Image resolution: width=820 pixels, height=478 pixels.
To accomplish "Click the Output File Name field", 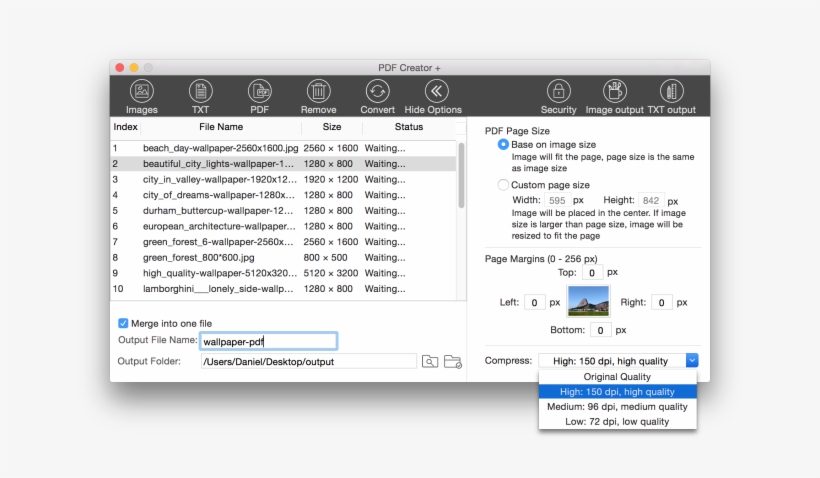I will click(x=268, y=342).
